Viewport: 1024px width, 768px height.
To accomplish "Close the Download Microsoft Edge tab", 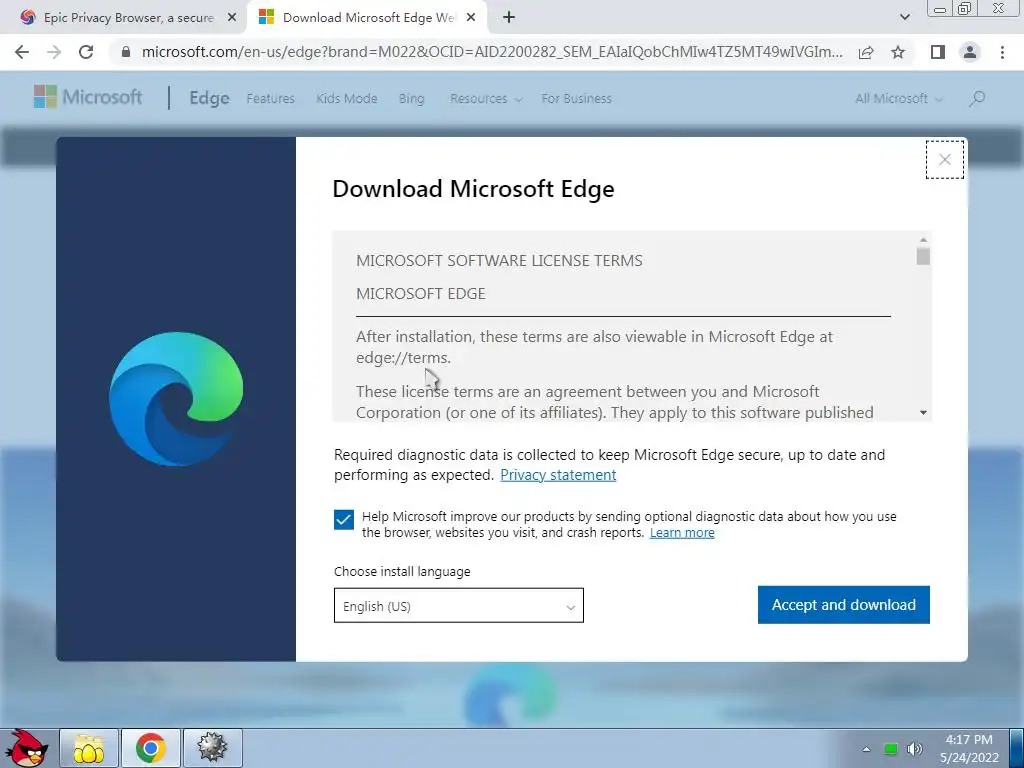I will point(471,18).
